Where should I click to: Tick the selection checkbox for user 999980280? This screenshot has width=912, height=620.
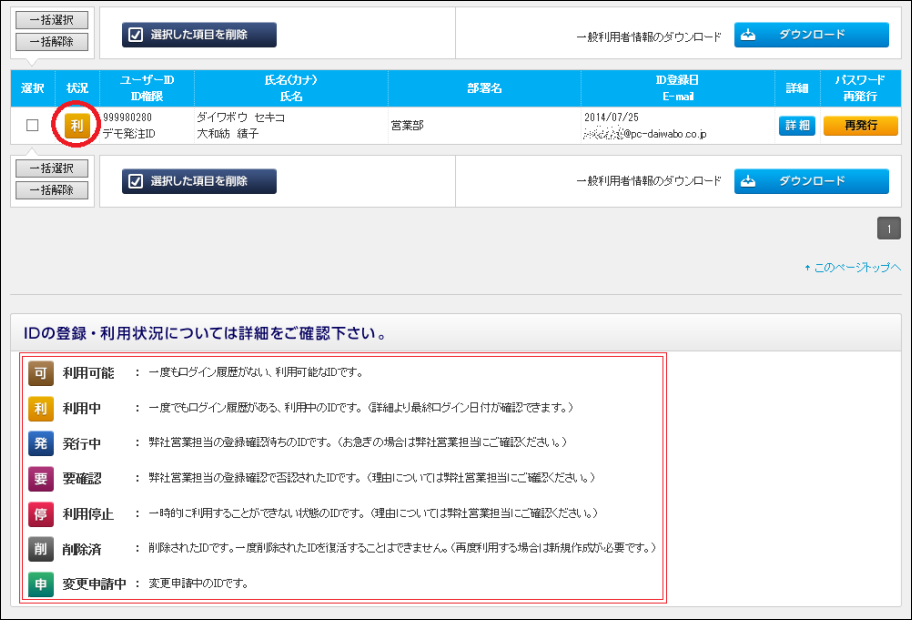[32, 125]
